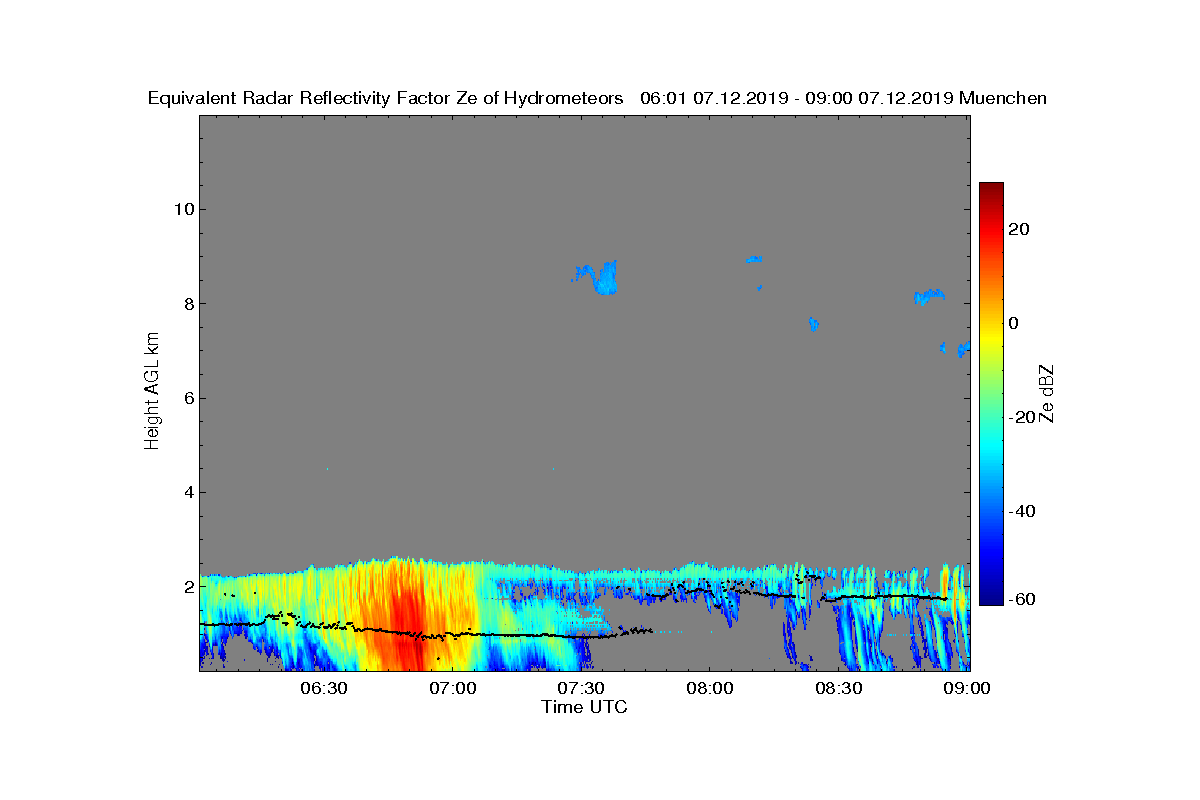Select the 'Ze dBZ' colorbar label

(x=1048, y=393)
